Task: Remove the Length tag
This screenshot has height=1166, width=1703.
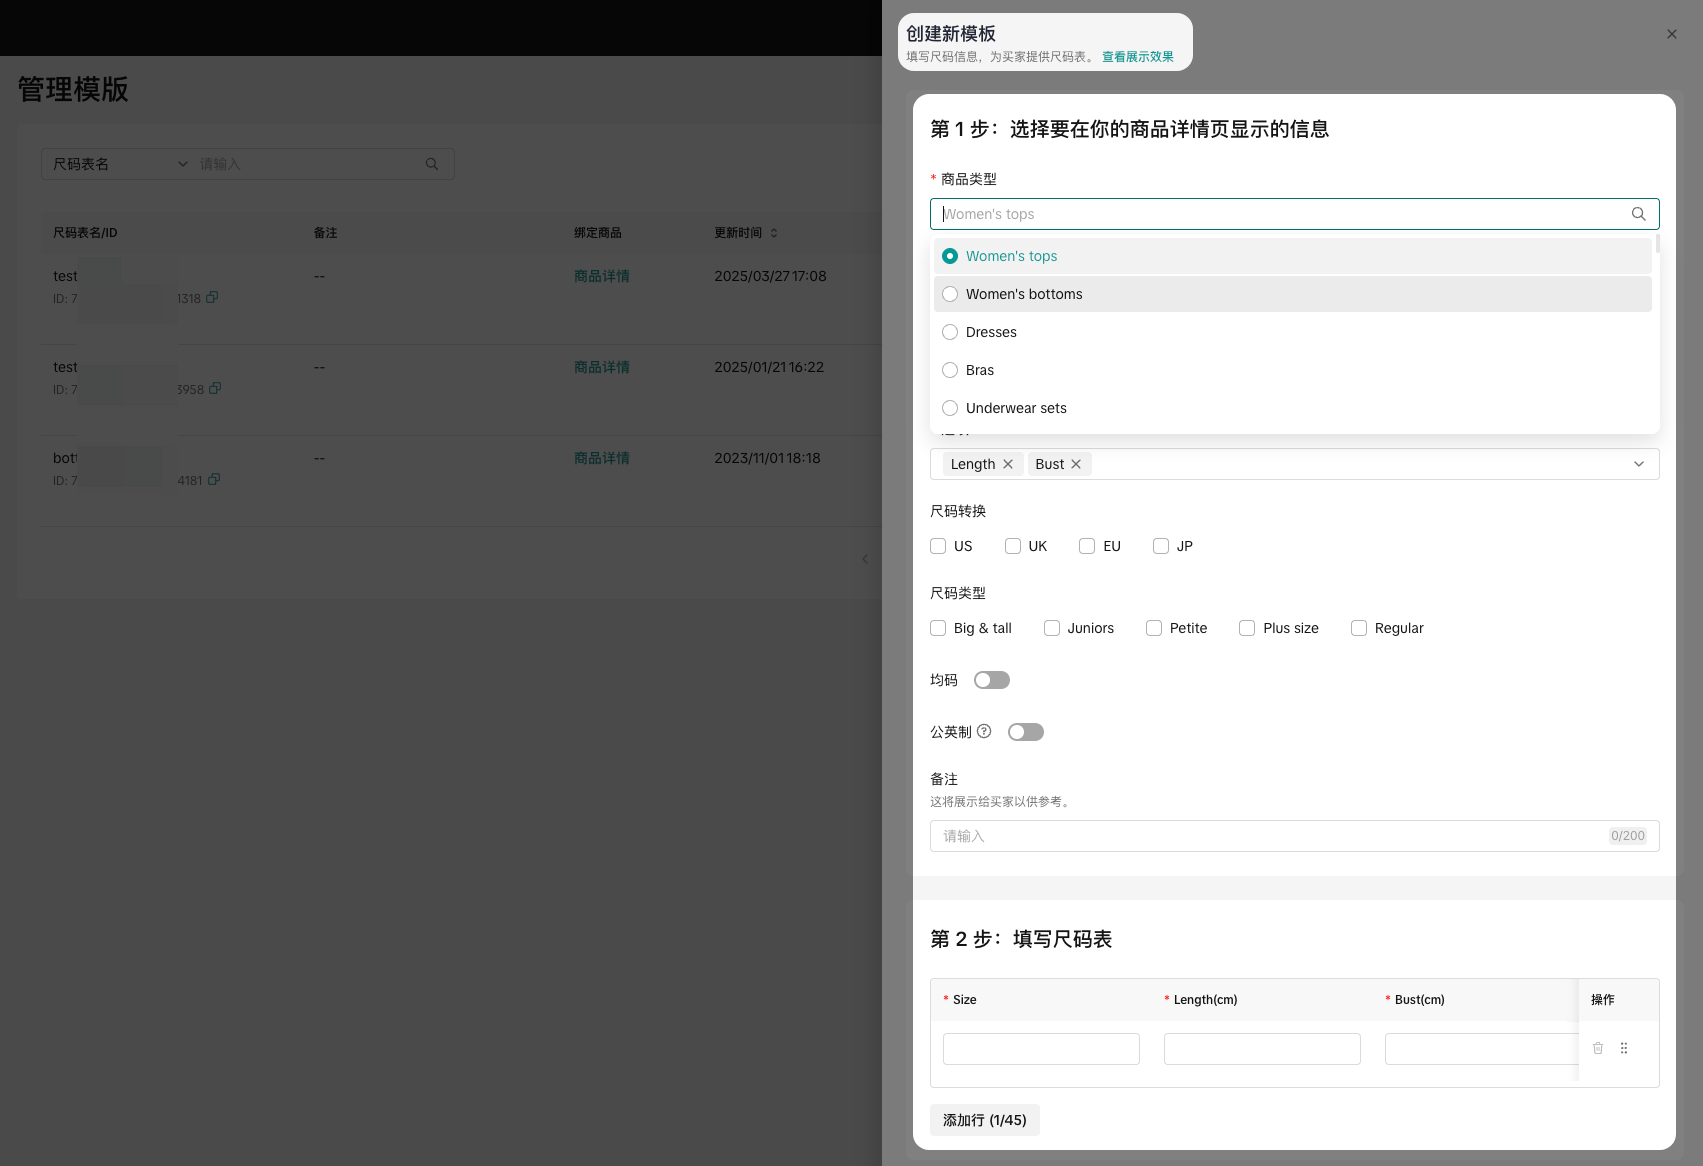Action: point(1008,464)
